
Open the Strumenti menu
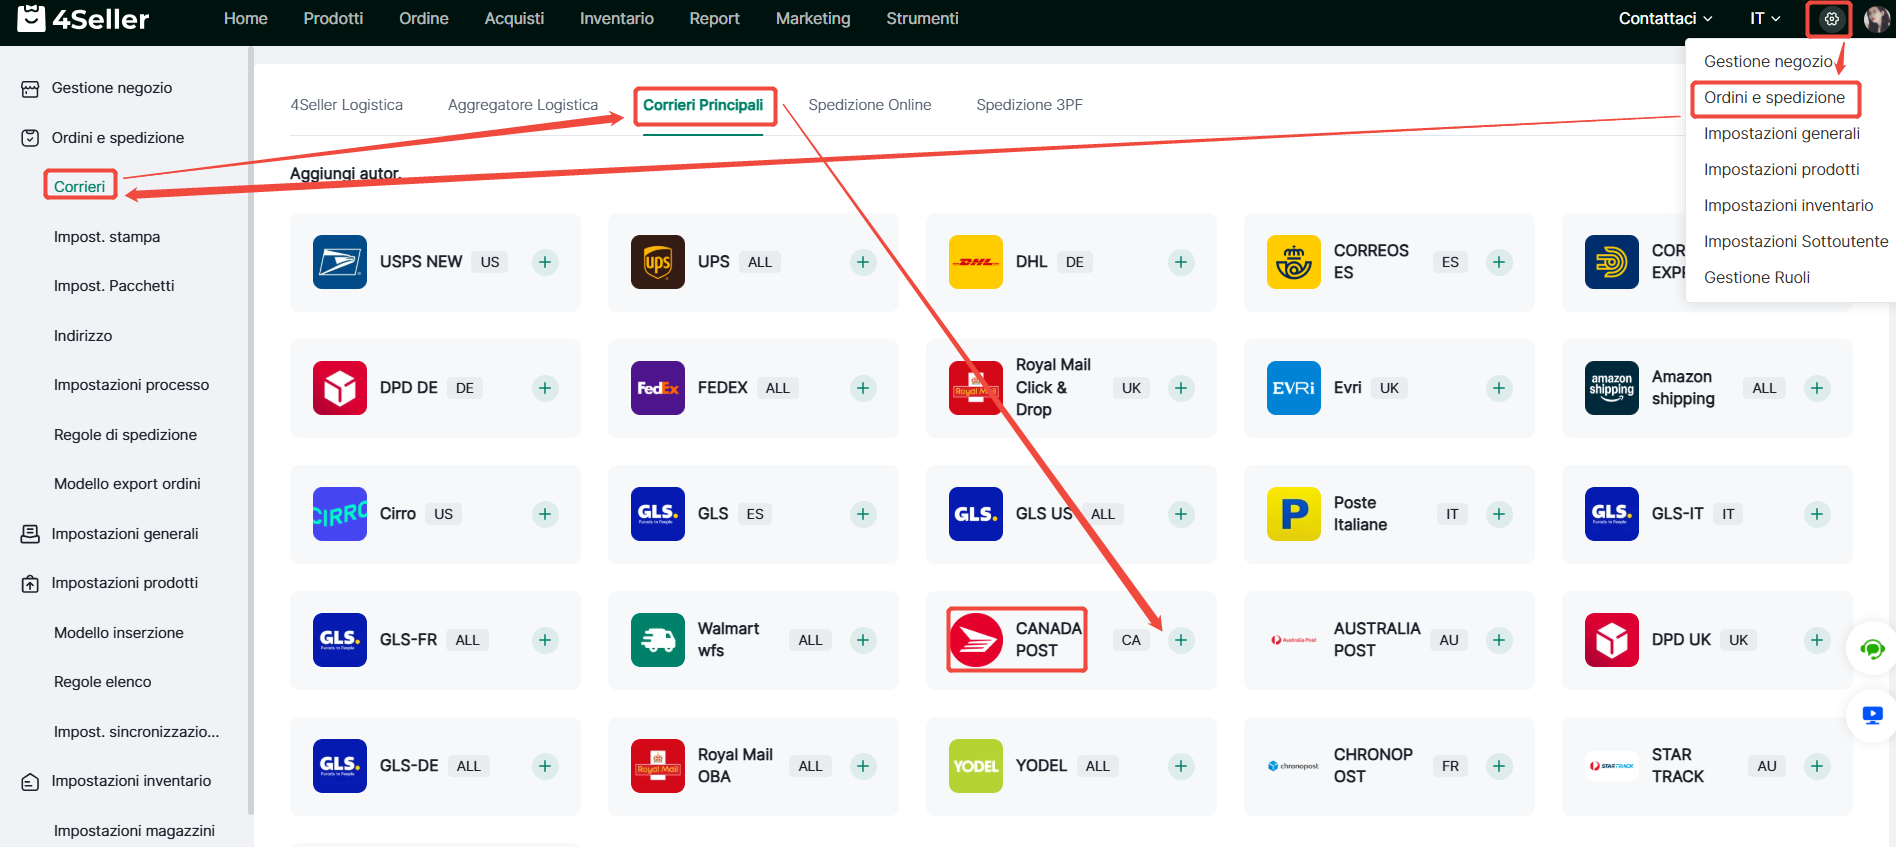tap(922, 19)
